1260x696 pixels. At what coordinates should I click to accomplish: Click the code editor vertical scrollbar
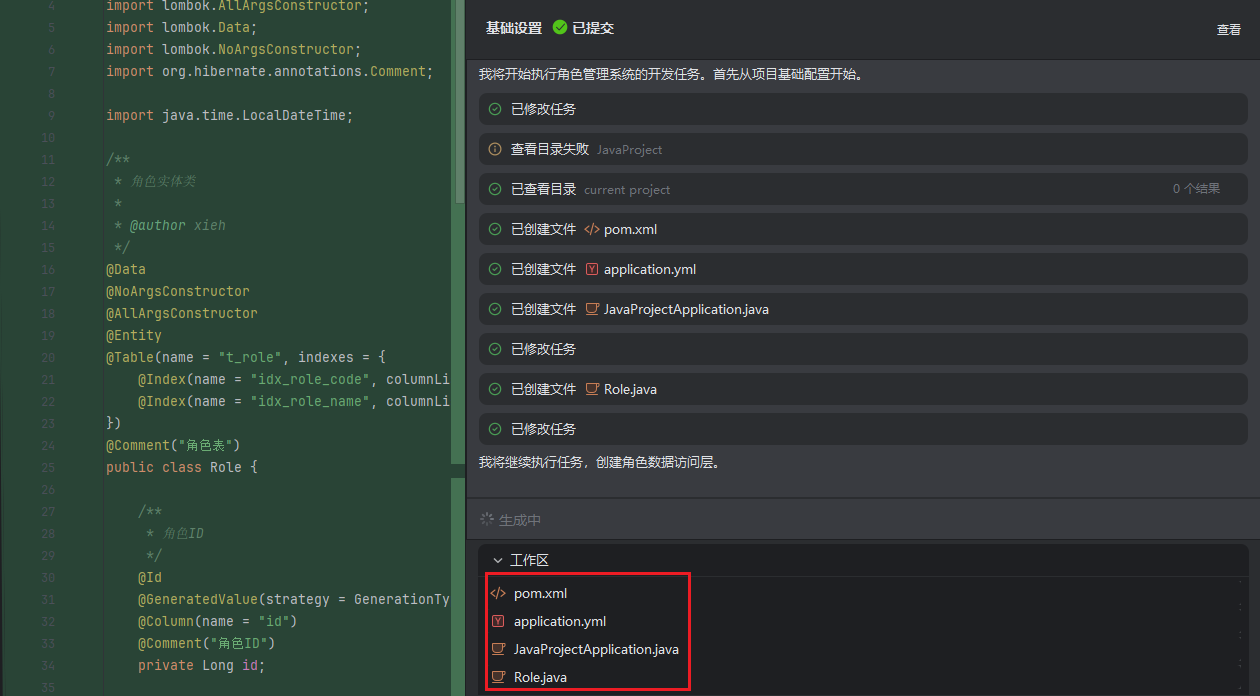pyautogui.click(x=460, y=100)
